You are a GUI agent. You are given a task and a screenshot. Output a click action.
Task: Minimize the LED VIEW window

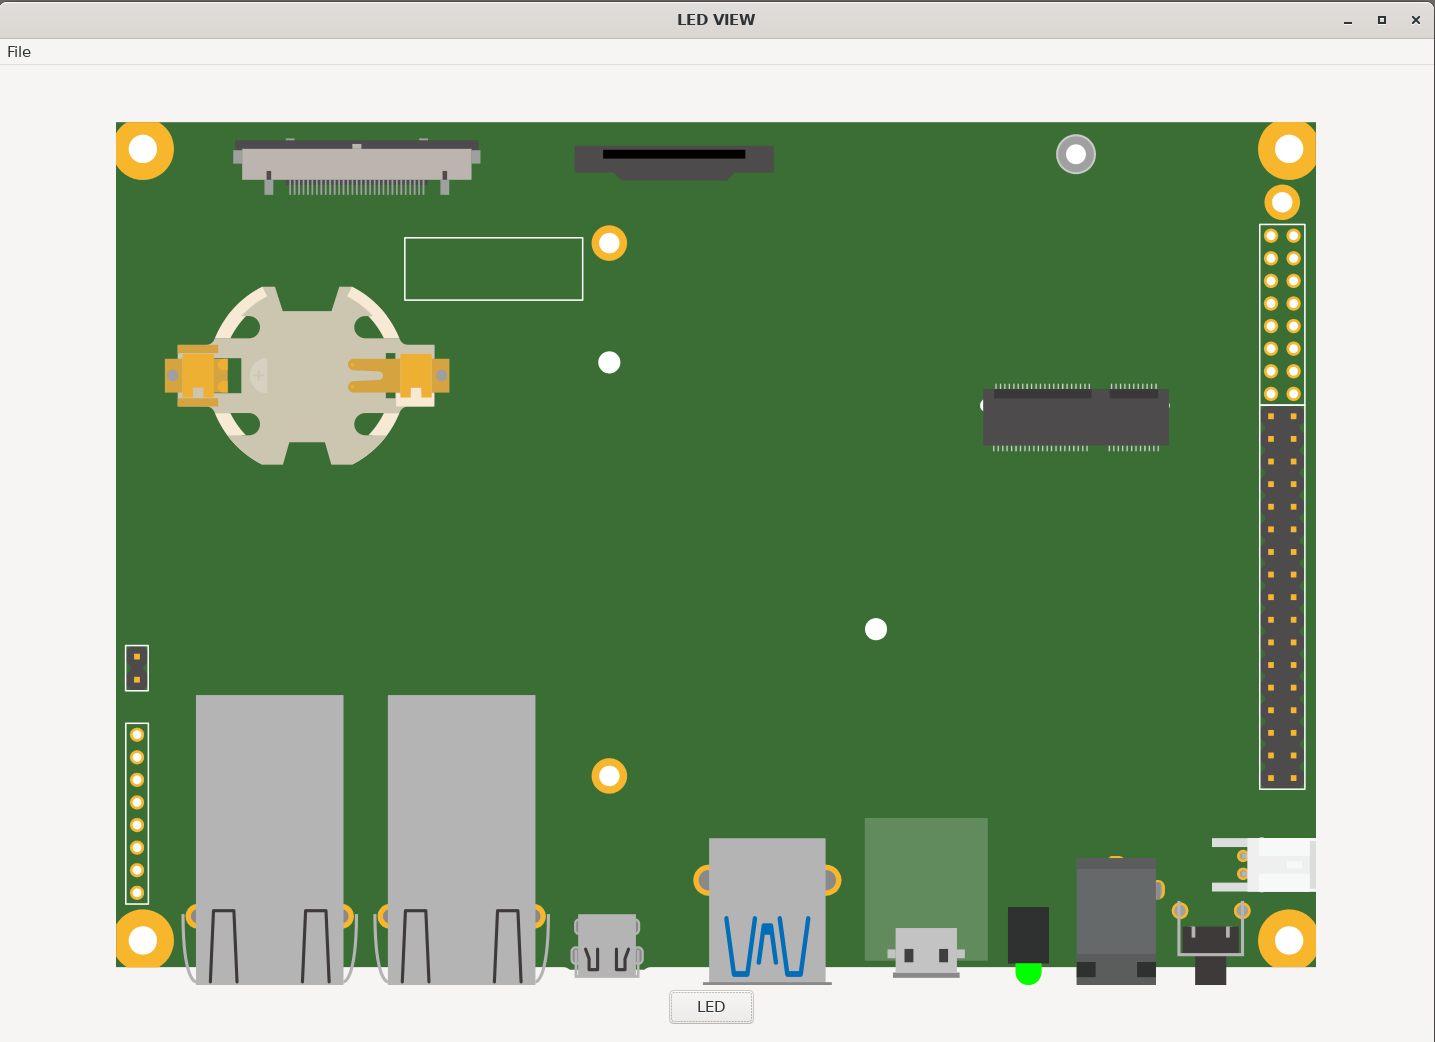point(1348,20)
